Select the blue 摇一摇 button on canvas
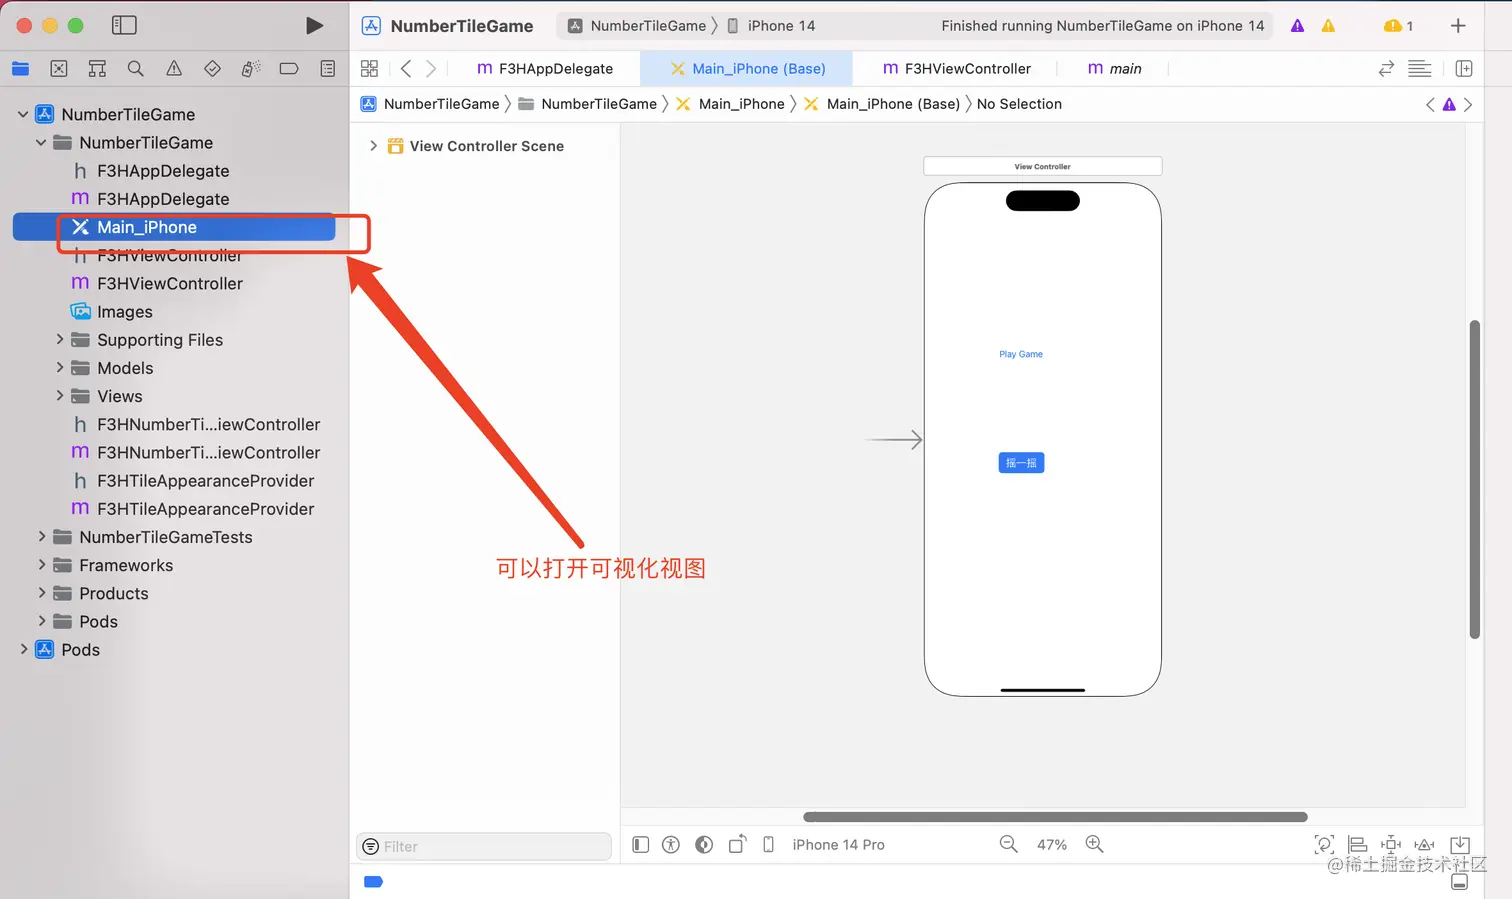Viewport: 1512px width, 899px height. 1021,462
